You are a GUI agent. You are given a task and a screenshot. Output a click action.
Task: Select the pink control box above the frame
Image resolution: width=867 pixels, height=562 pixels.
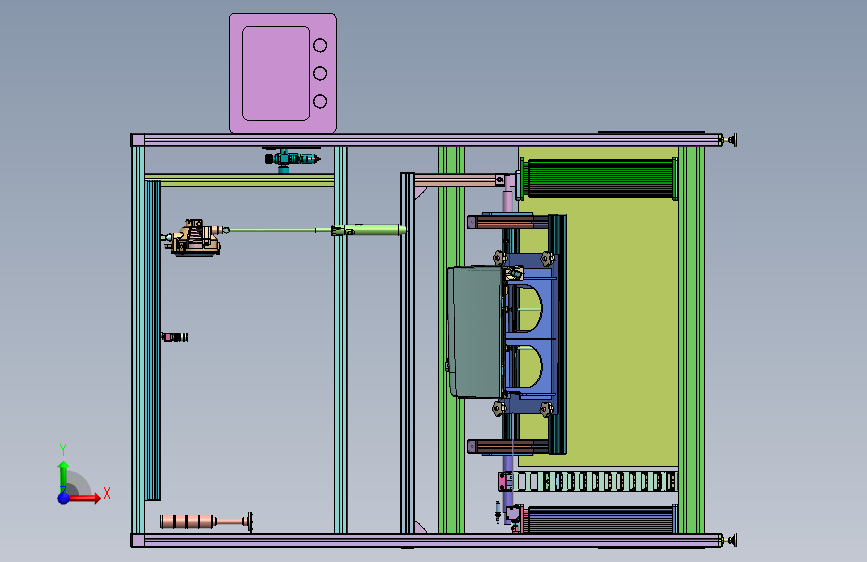click(283, 73)
